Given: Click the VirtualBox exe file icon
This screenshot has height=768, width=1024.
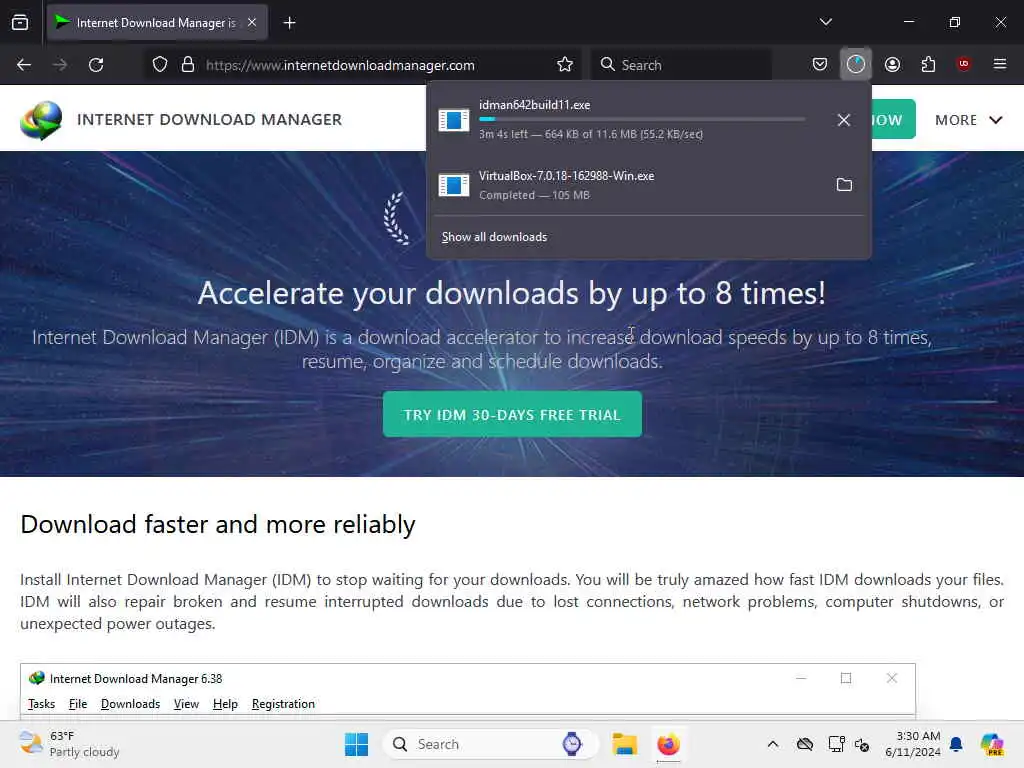Looking at the screenshot, I should 454,185.
